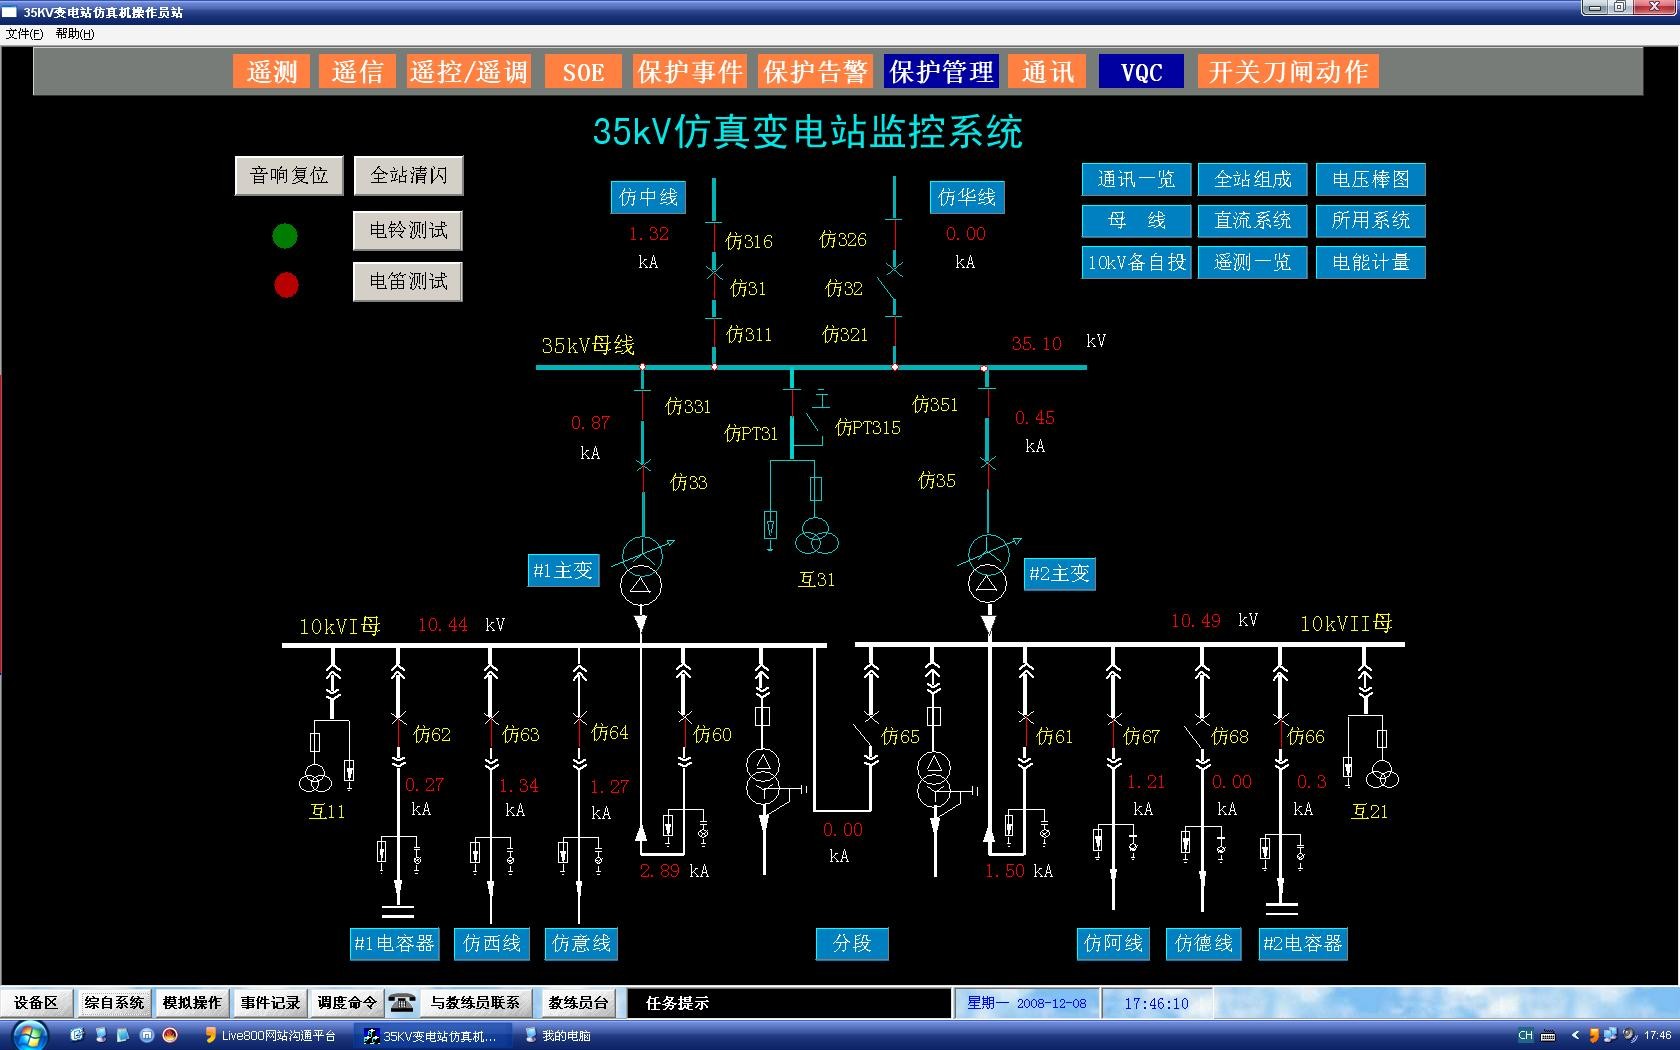This screenshot has height=1050, width=1680.
Task: Switch to the 保护管理 tab
Action: click(941, 72)
